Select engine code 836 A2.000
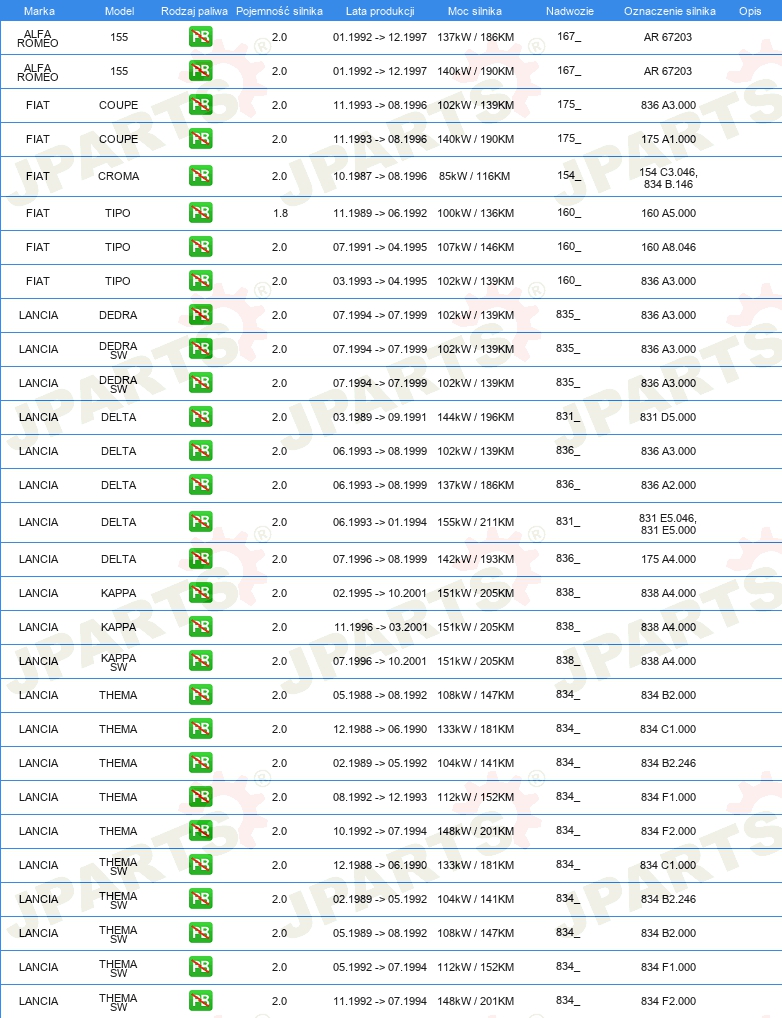Screen dimensions: 782x1018 coord(668,485)
